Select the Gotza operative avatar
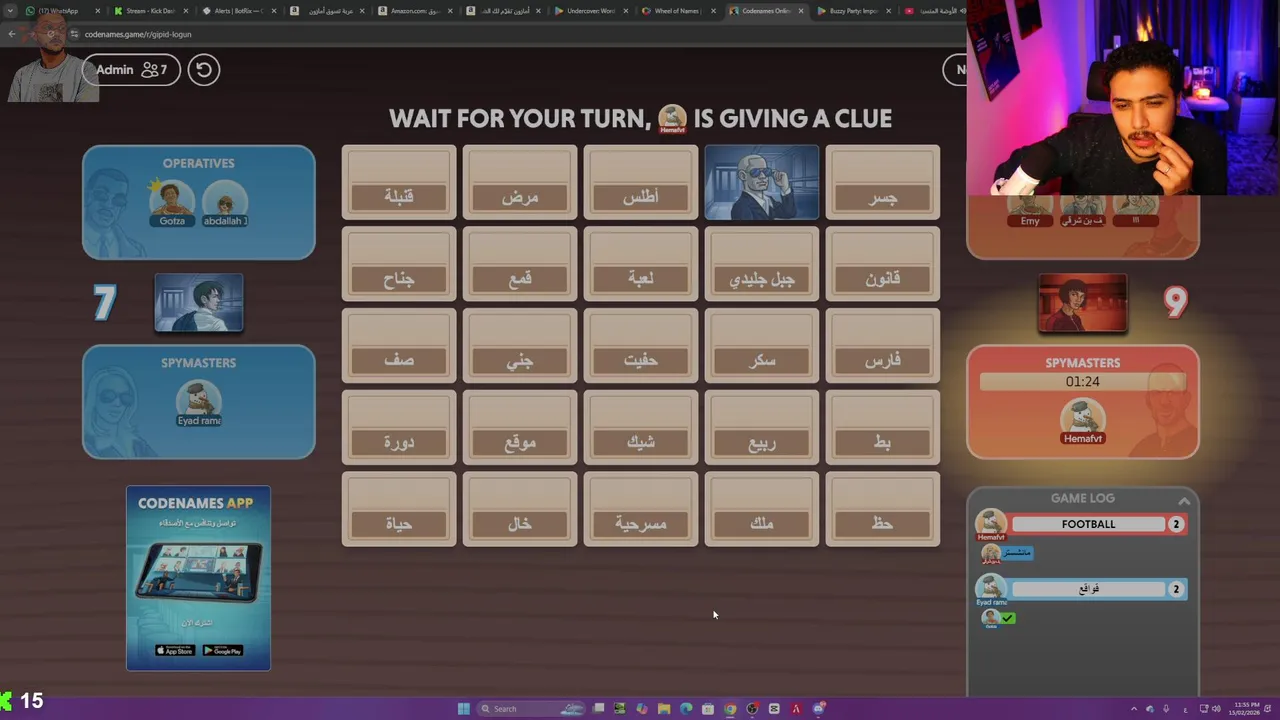 coord(172,201)
